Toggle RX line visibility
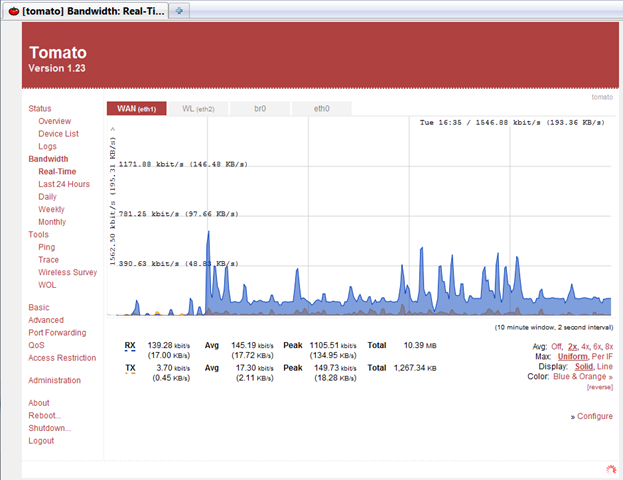Screen dimensions: 623x480 click(x=130, y=346)
